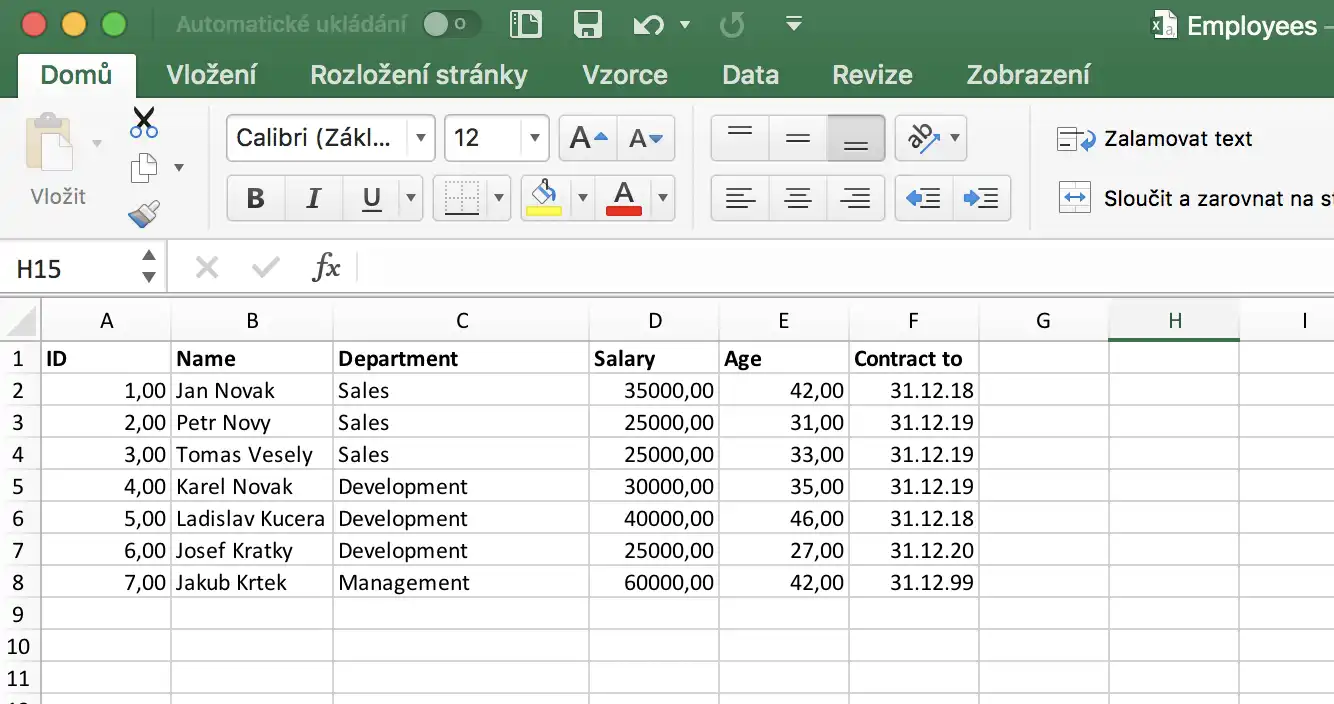Click the increase indent icon
1334x704 pixels.
click(981, 198)
